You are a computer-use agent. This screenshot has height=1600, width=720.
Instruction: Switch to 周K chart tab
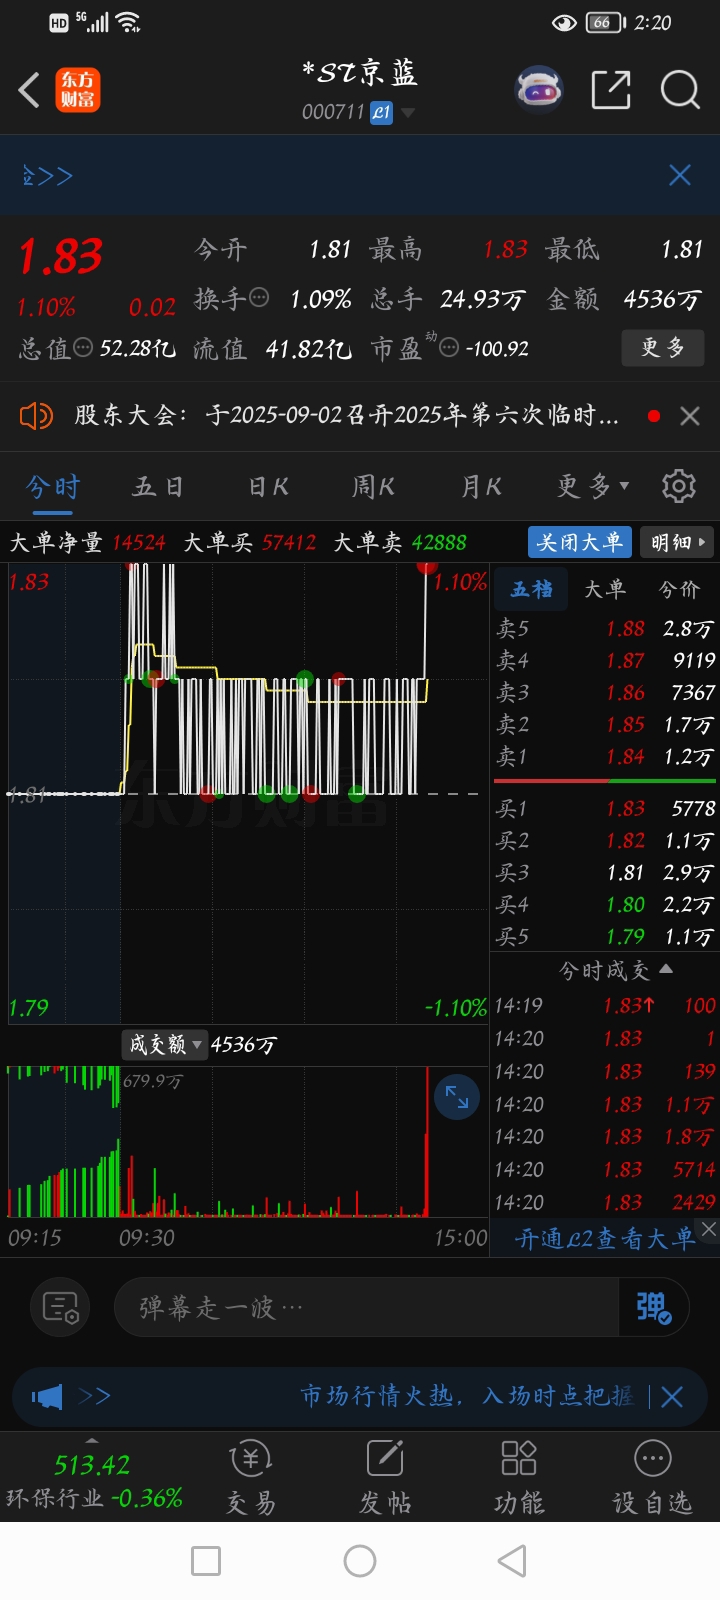coord(373,487)
